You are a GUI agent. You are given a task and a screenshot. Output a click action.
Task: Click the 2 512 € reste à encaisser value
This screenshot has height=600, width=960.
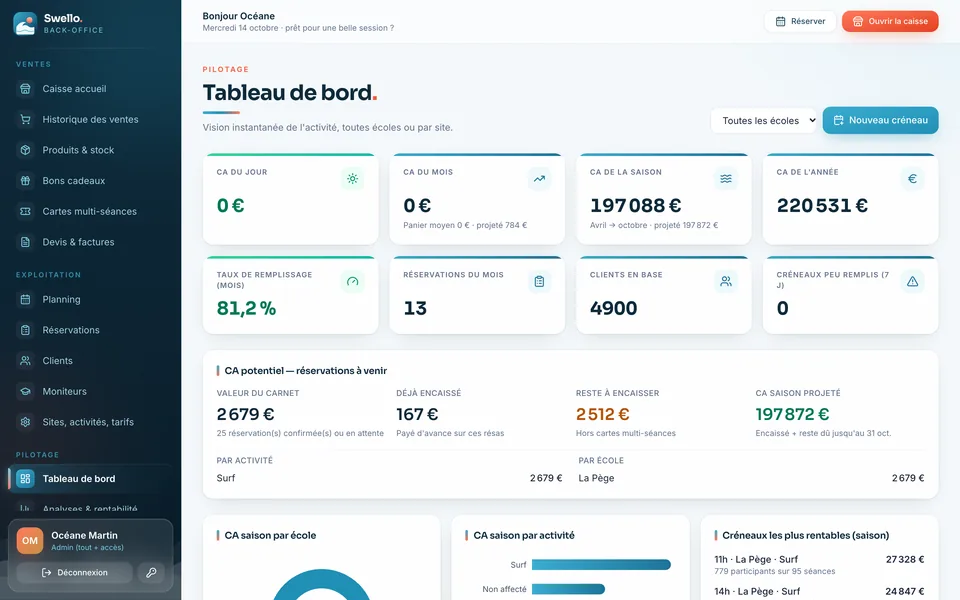(602, 414)
